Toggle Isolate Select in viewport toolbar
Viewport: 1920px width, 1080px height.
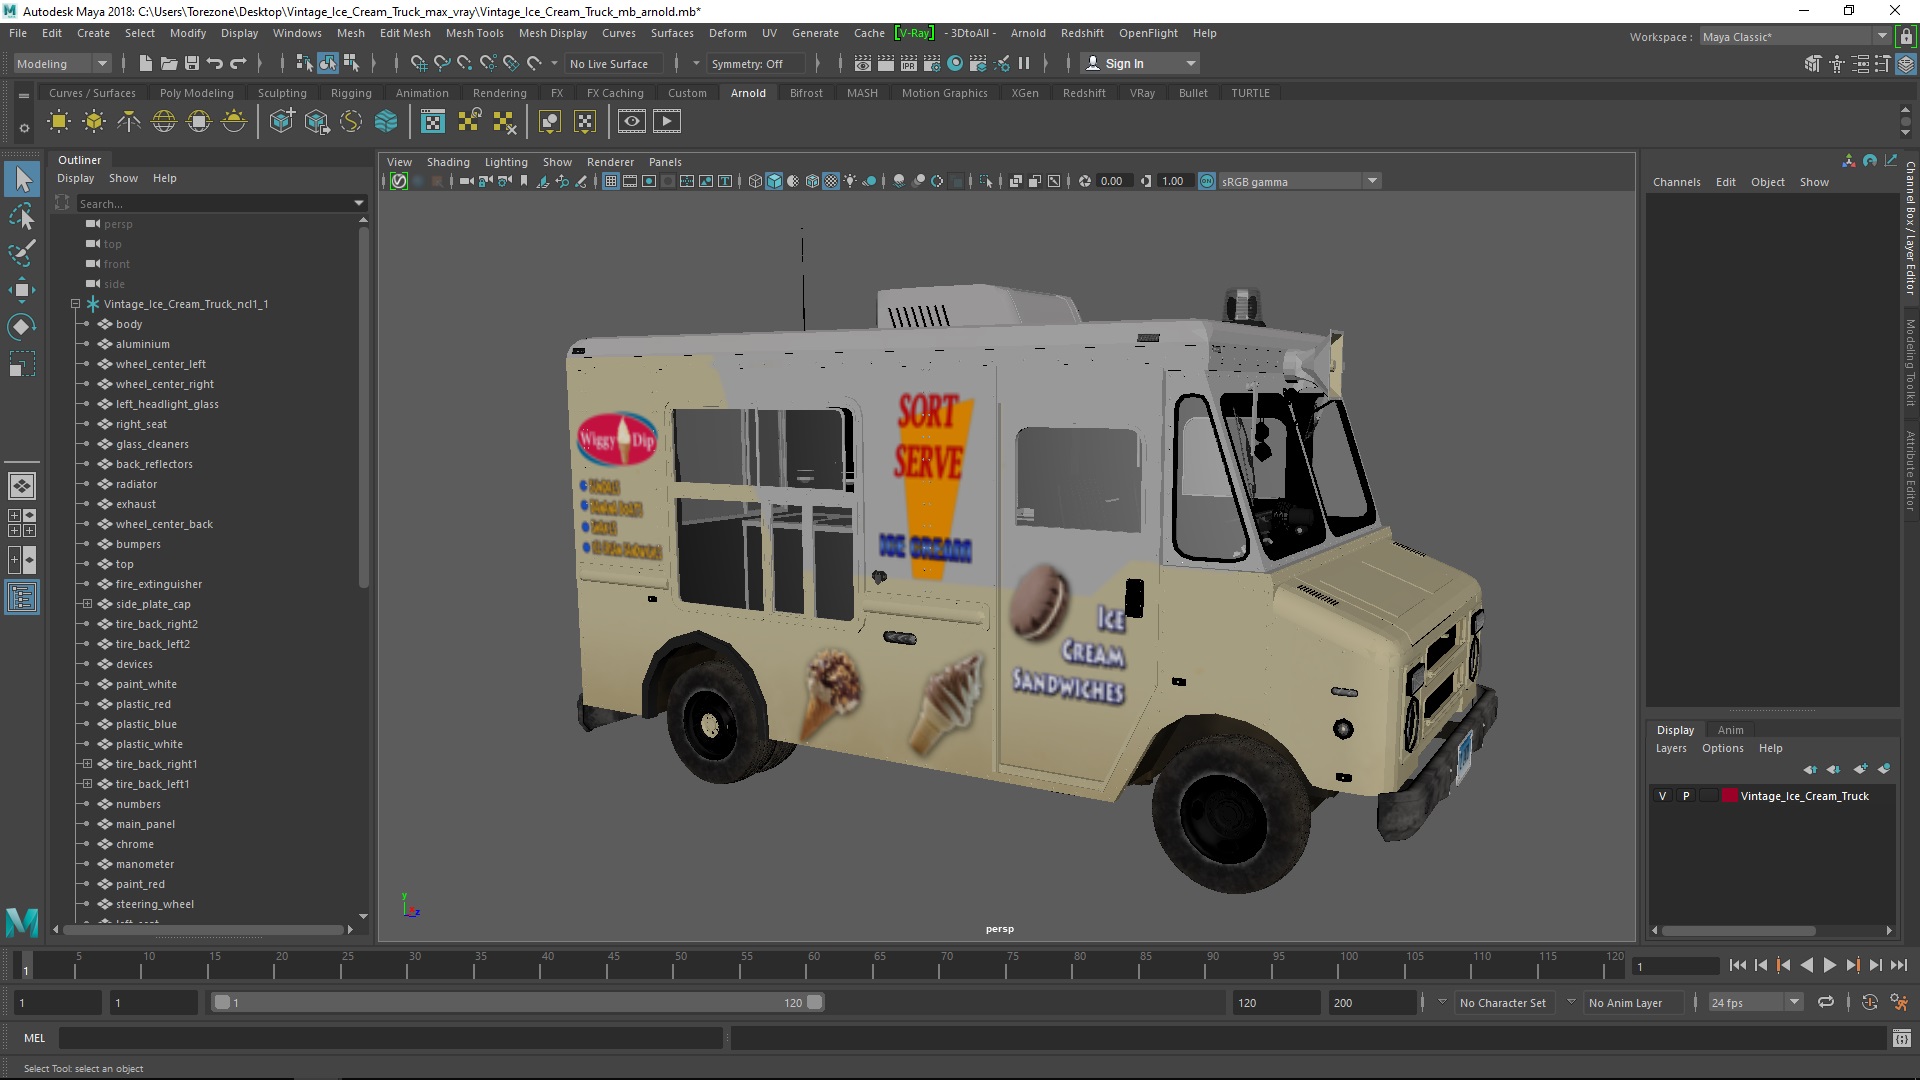[x=987, y=181]
